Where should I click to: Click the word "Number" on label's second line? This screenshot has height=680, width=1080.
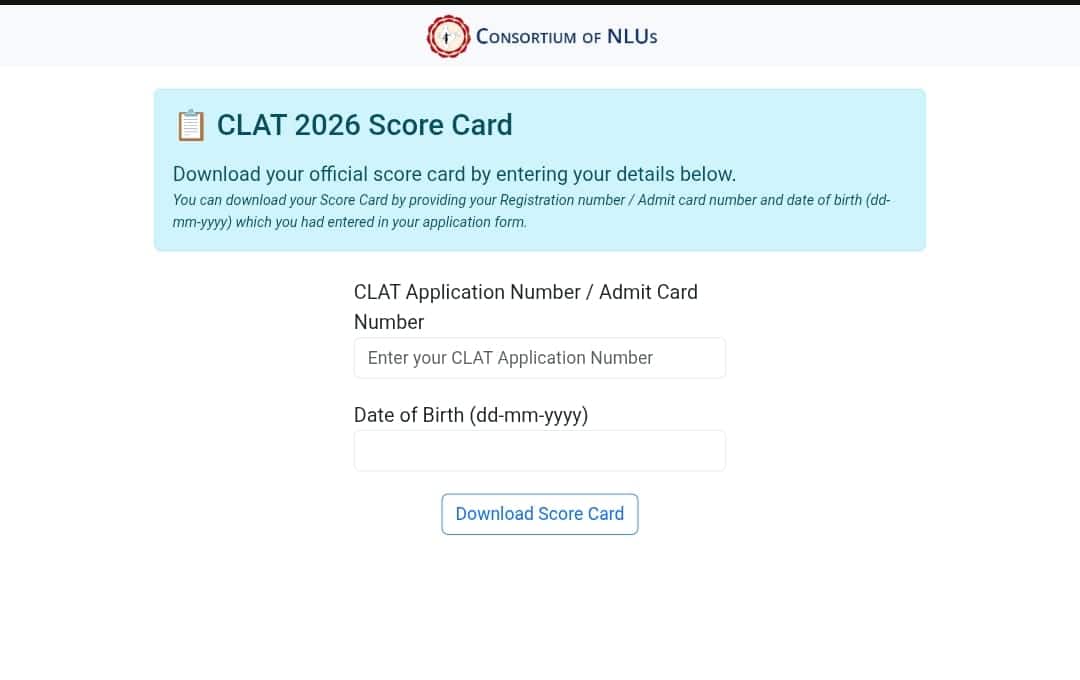tap(389, 322)
